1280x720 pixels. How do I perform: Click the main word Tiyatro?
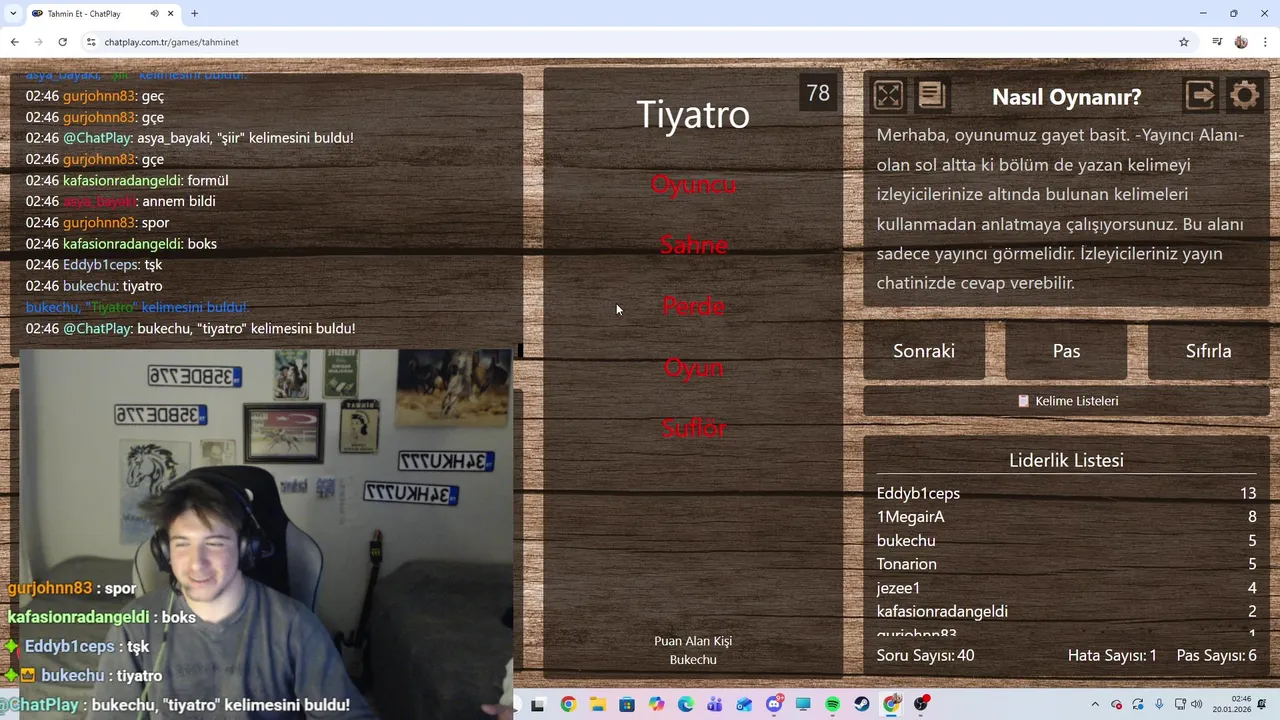[x=693, y=114]
